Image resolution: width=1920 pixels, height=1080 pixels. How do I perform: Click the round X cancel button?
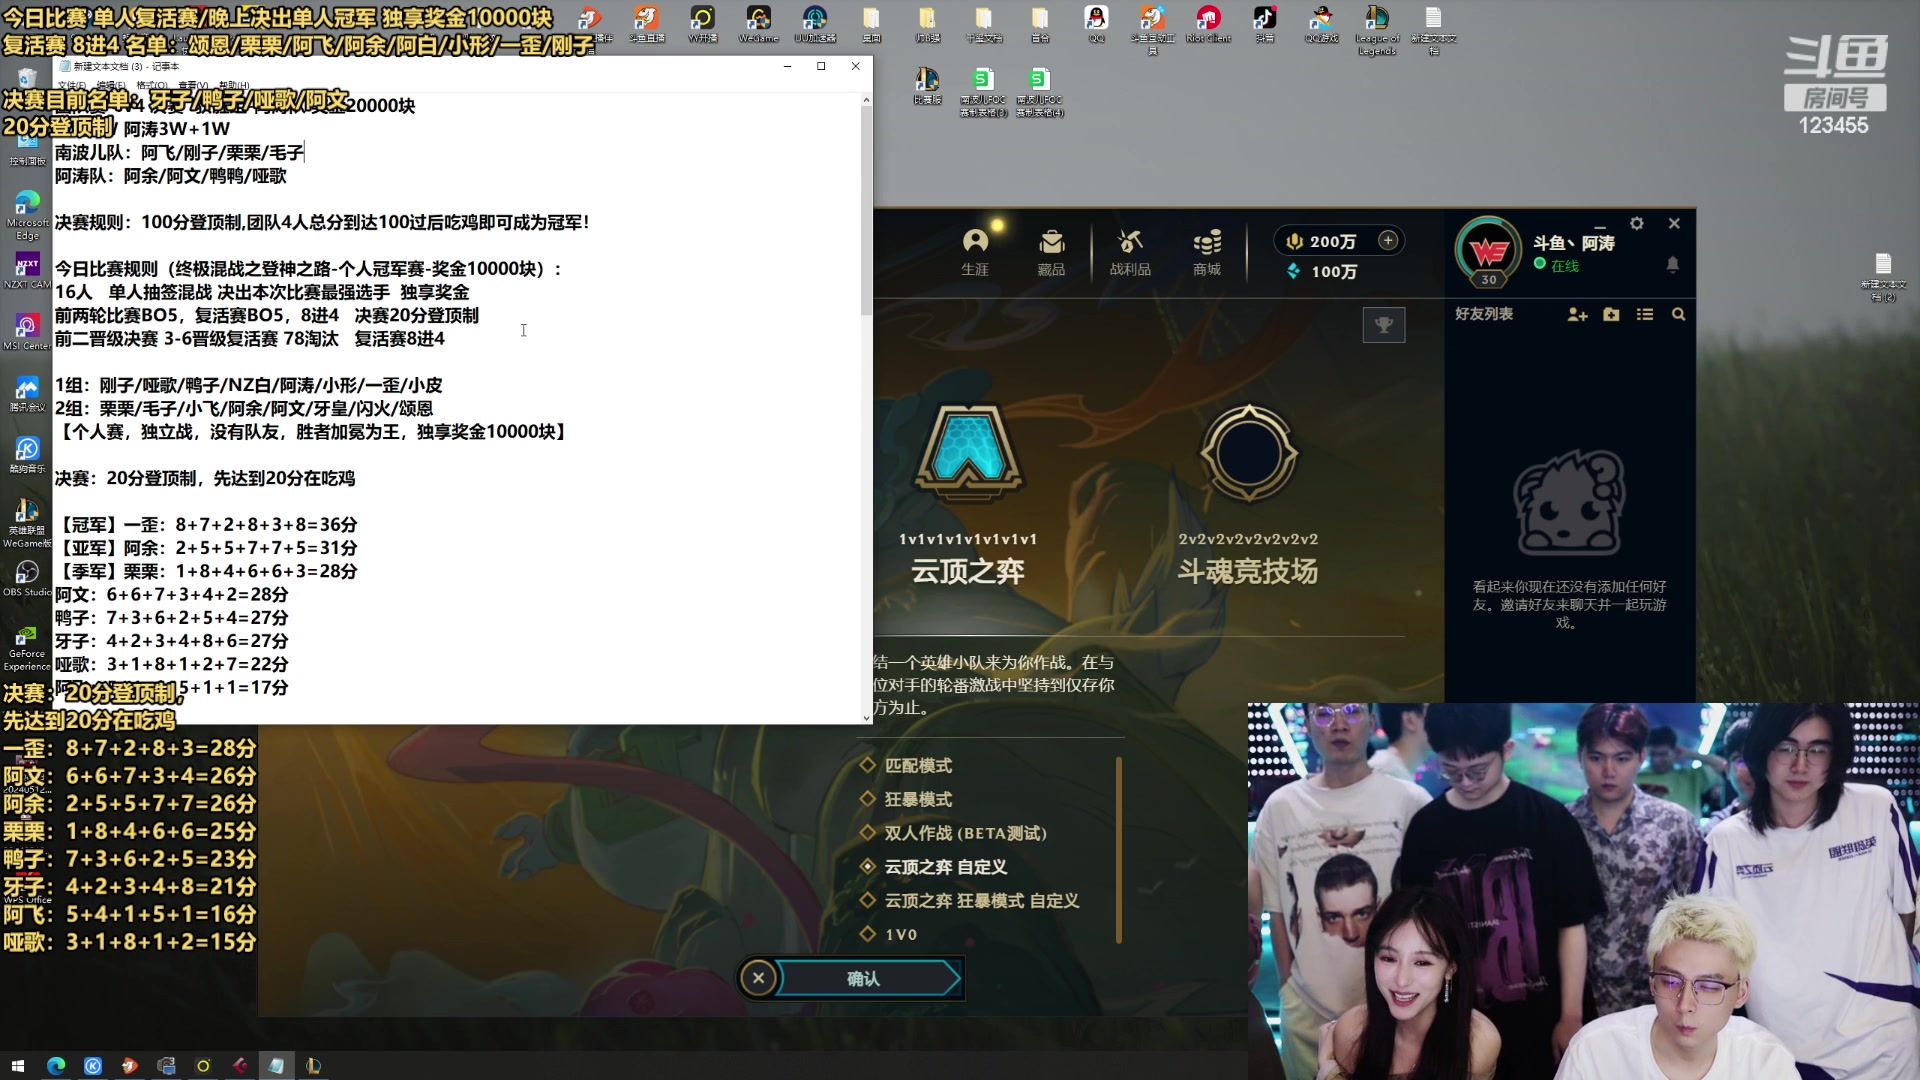pos(759,979)
